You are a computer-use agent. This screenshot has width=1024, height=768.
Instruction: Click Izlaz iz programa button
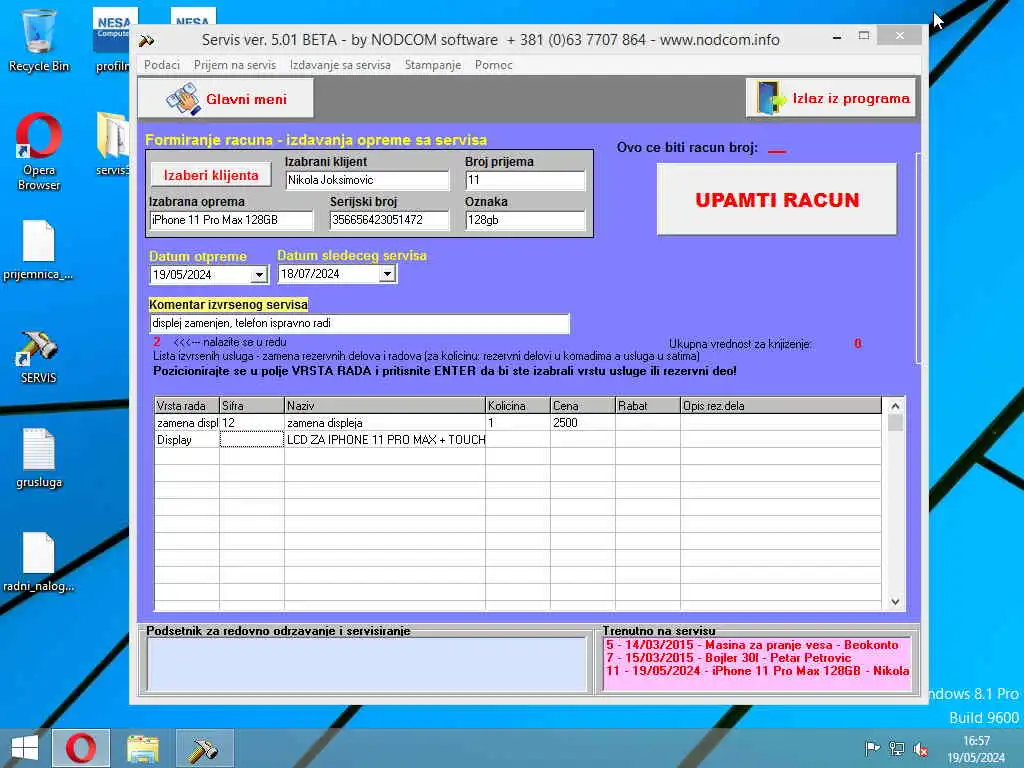(831, 98)
